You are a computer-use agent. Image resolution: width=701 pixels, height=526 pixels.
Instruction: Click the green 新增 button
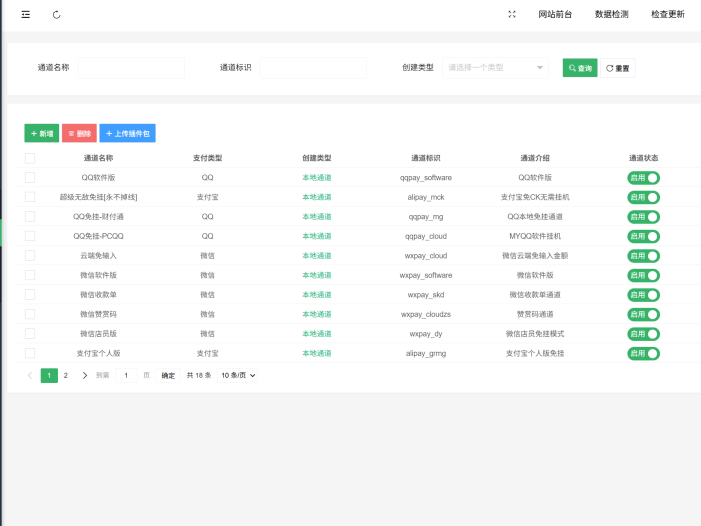pyautogui.click(x=42, y=133)
